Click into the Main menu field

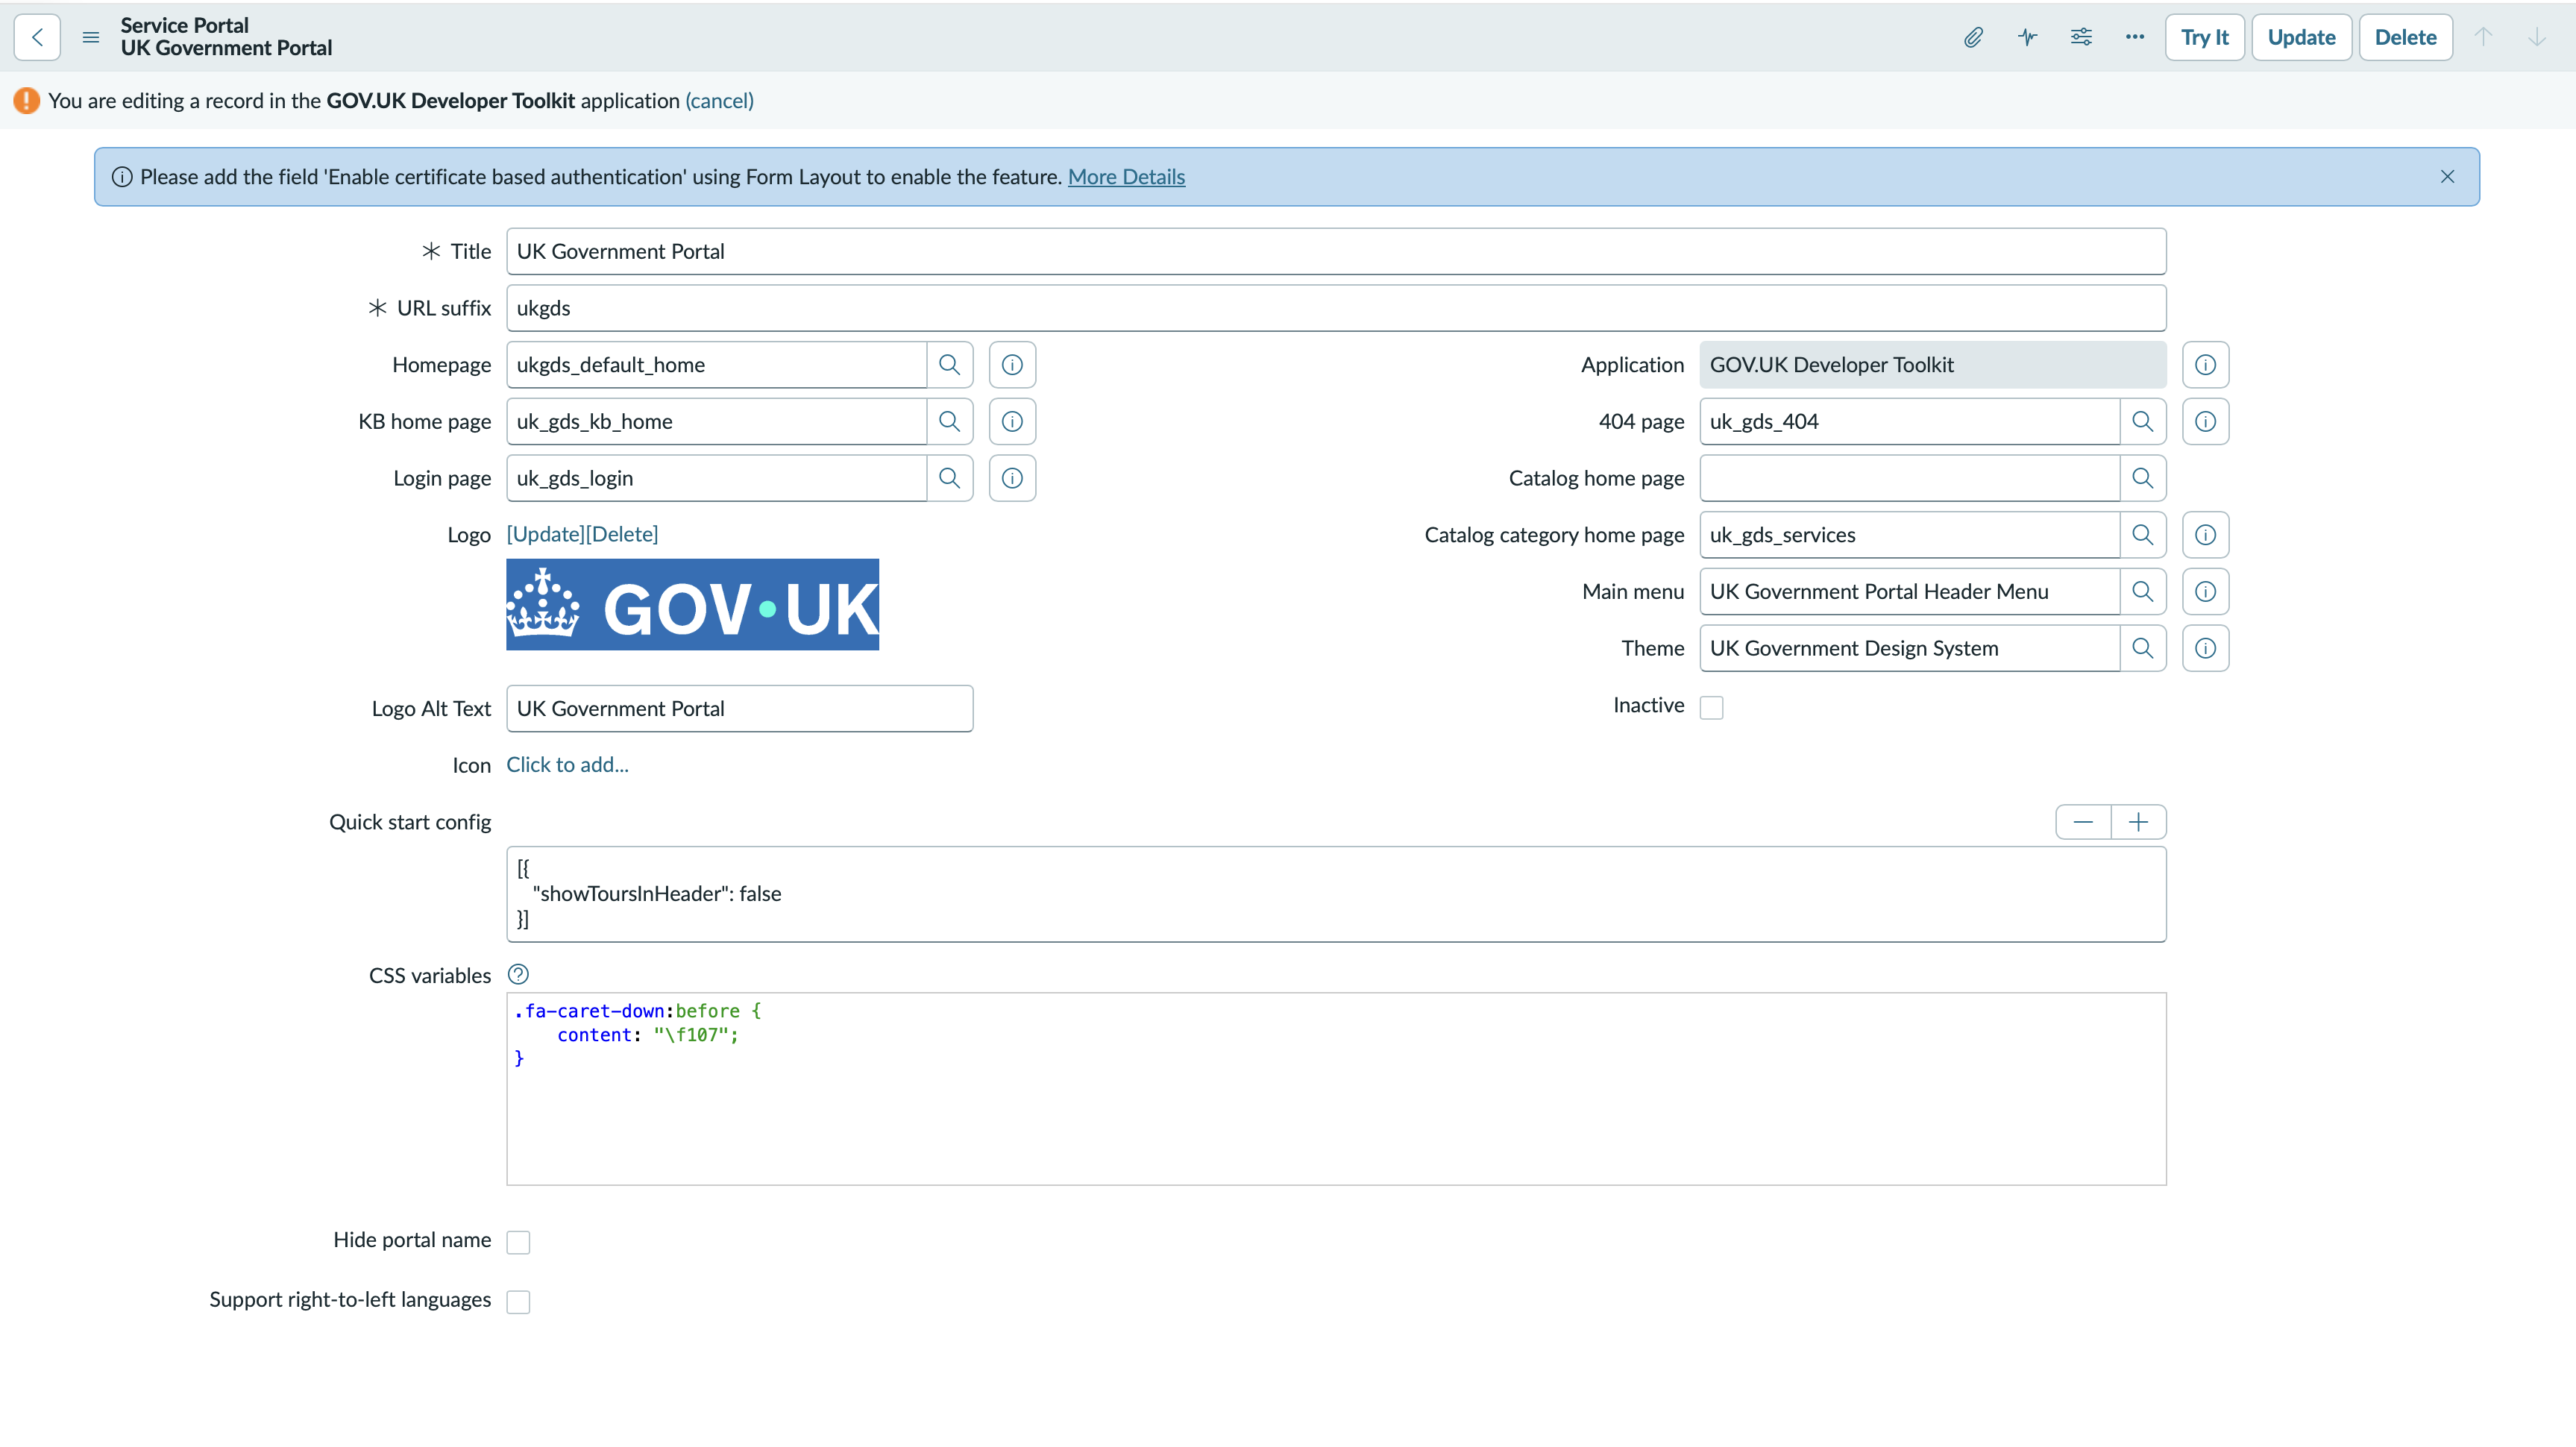[1909, 592]
